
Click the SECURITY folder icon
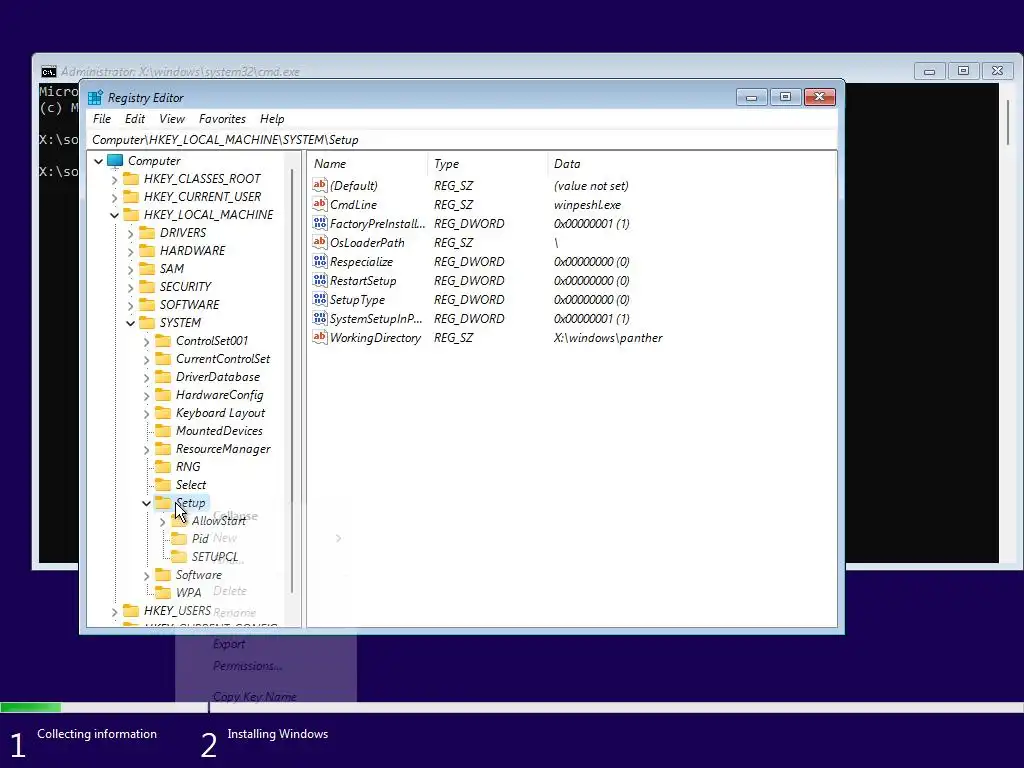[148, 287]
